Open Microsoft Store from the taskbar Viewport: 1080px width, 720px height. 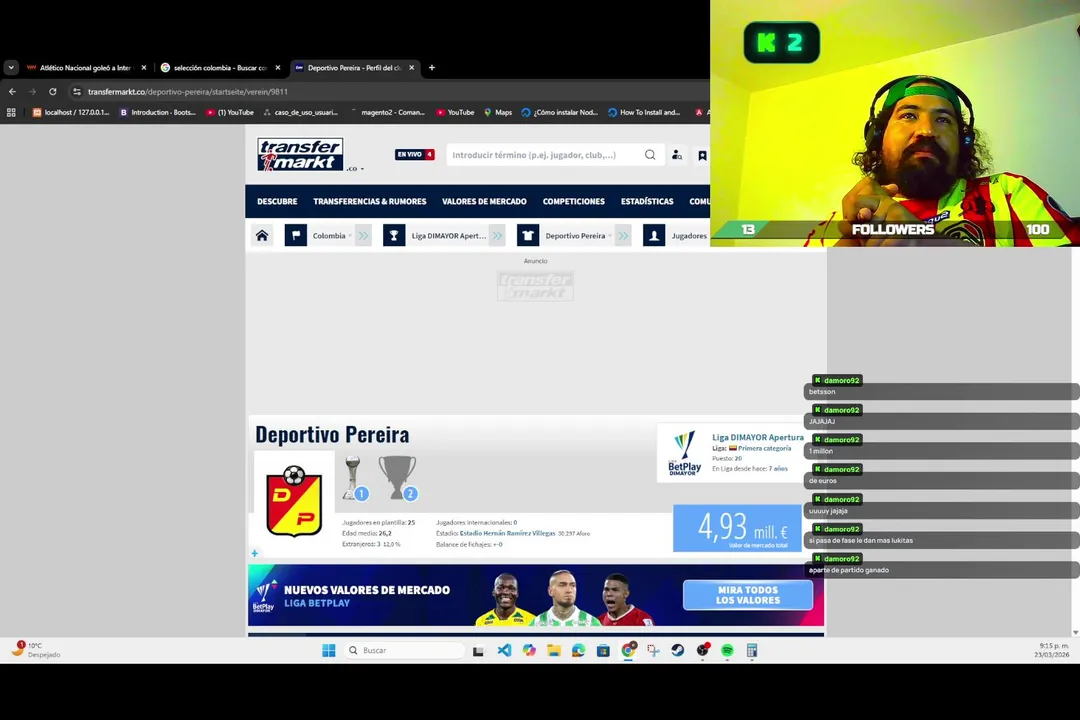pyautogui.click(x=603, y=650)
